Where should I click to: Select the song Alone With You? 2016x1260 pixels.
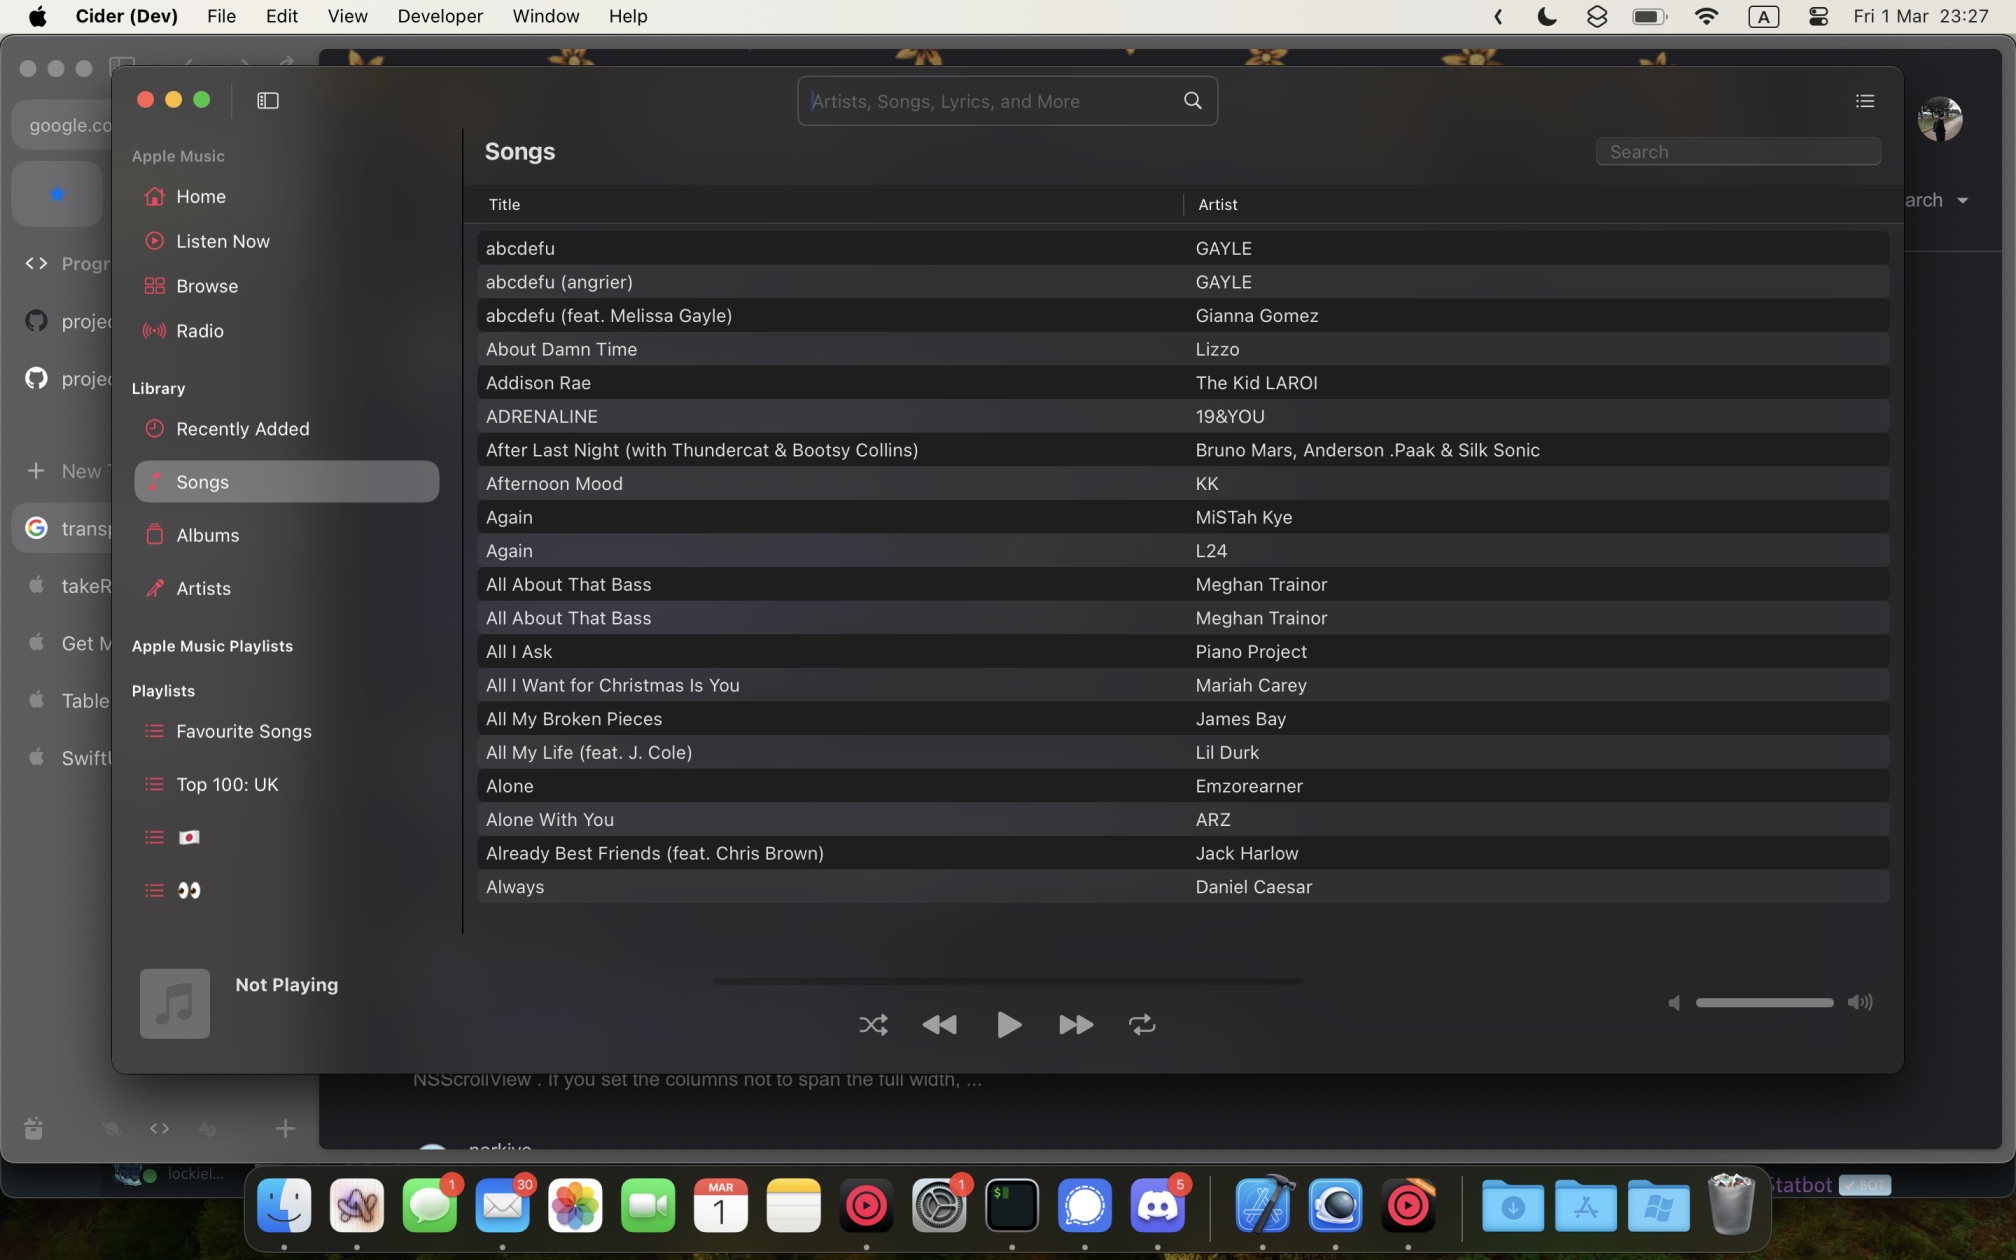coord(1183,820)
